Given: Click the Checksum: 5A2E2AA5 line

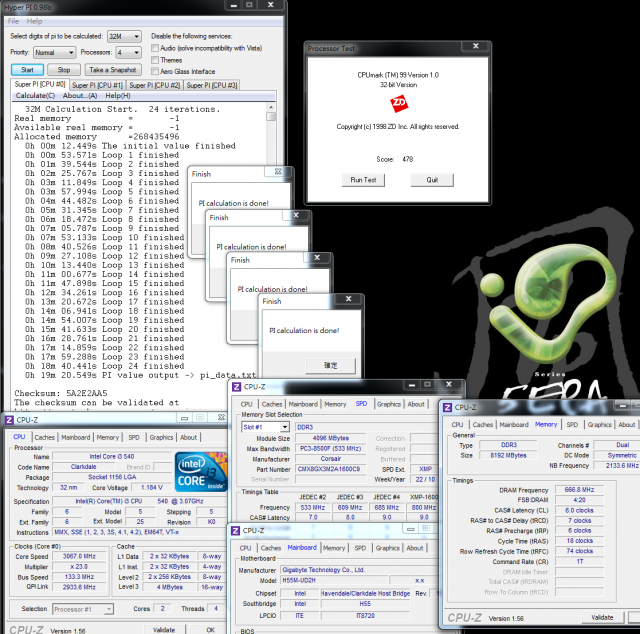Looking at the screenshot, I should pyautogui.click(x=61, y=393).
